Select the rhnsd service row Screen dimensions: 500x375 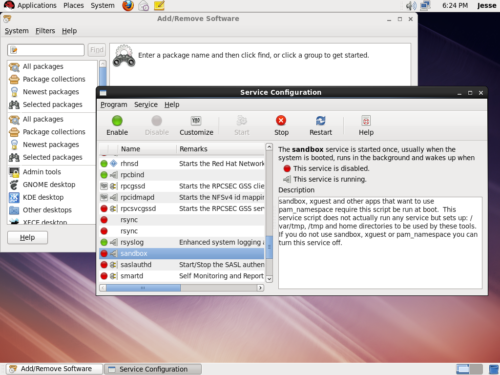tap(182, 163)
